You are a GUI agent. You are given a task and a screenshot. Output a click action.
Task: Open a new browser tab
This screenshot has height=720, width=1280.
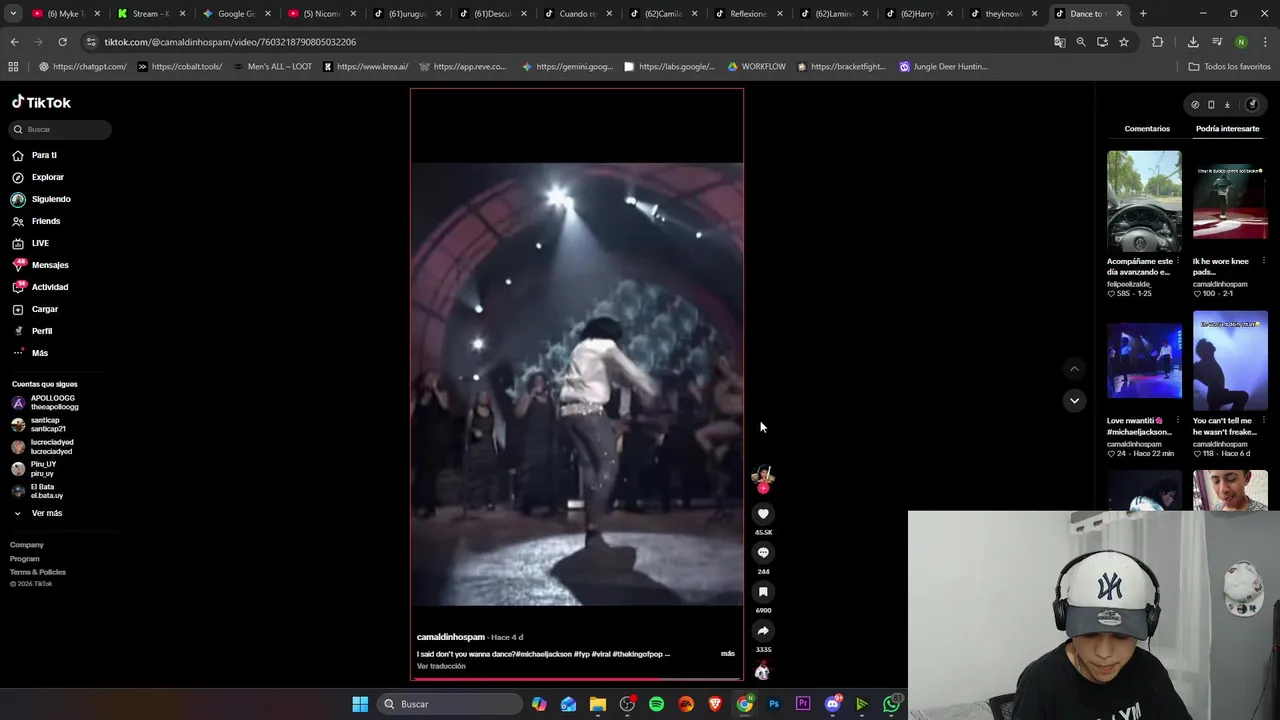coord(1143,14)
